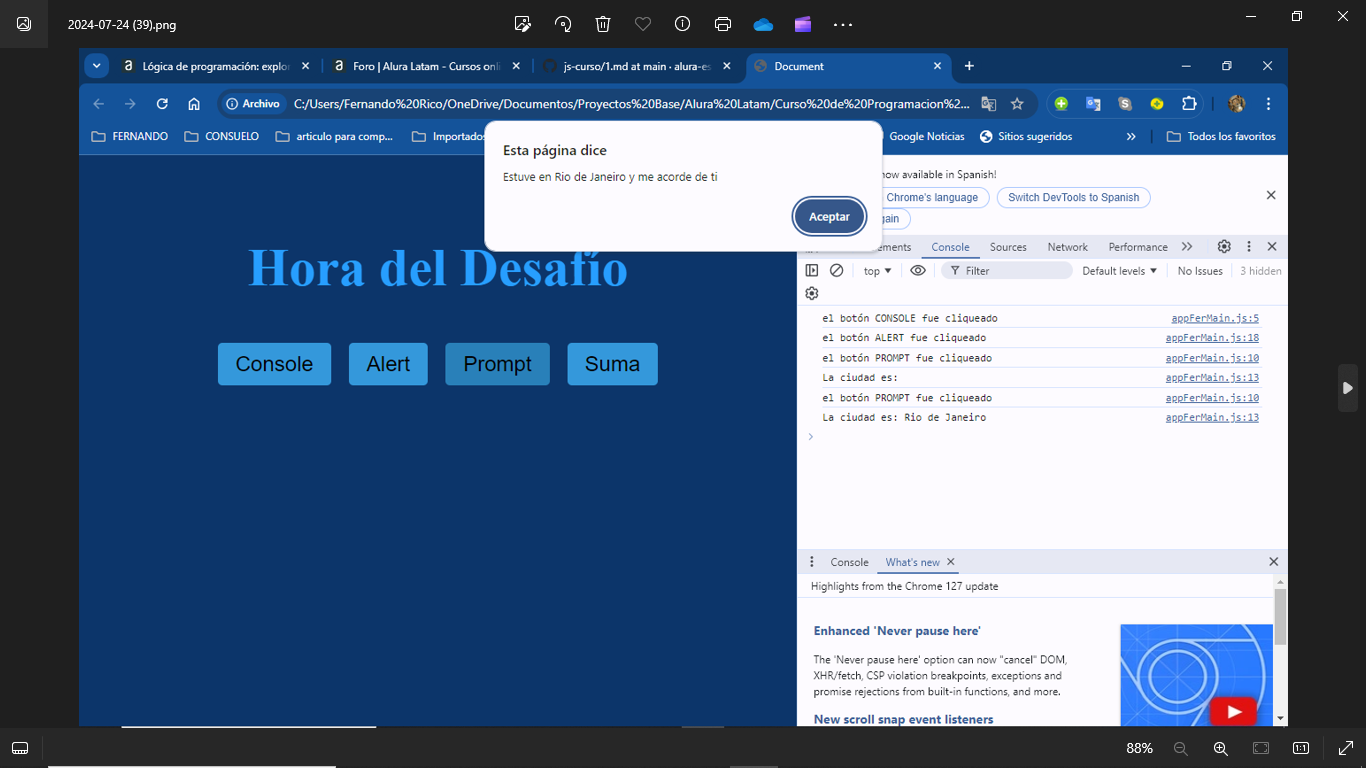This screenshot has height=768, width=1366.
Task: Open Clipchamp icon in Photos toolbar
Action: click(803, 24)
